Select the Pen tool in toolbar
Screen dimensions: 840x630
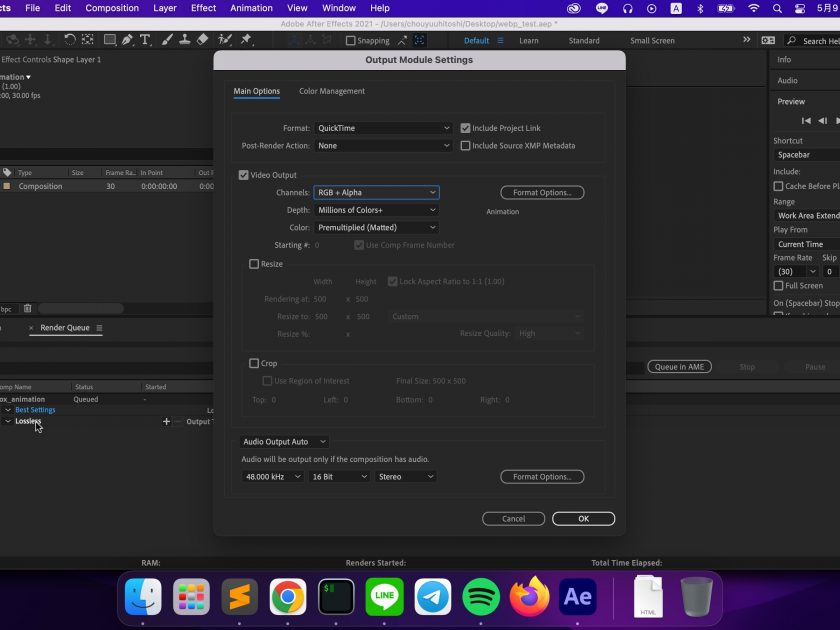(127, 40)
